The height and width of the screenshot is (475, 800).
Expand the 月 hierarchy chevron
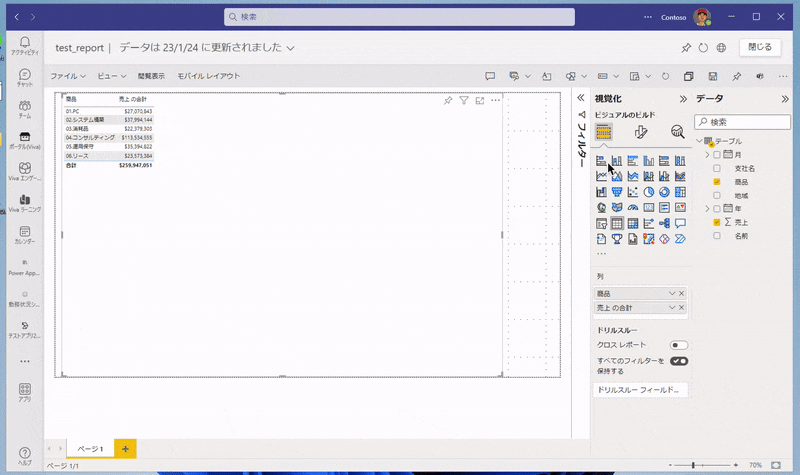pyautogui.click(x=707, y=155)
